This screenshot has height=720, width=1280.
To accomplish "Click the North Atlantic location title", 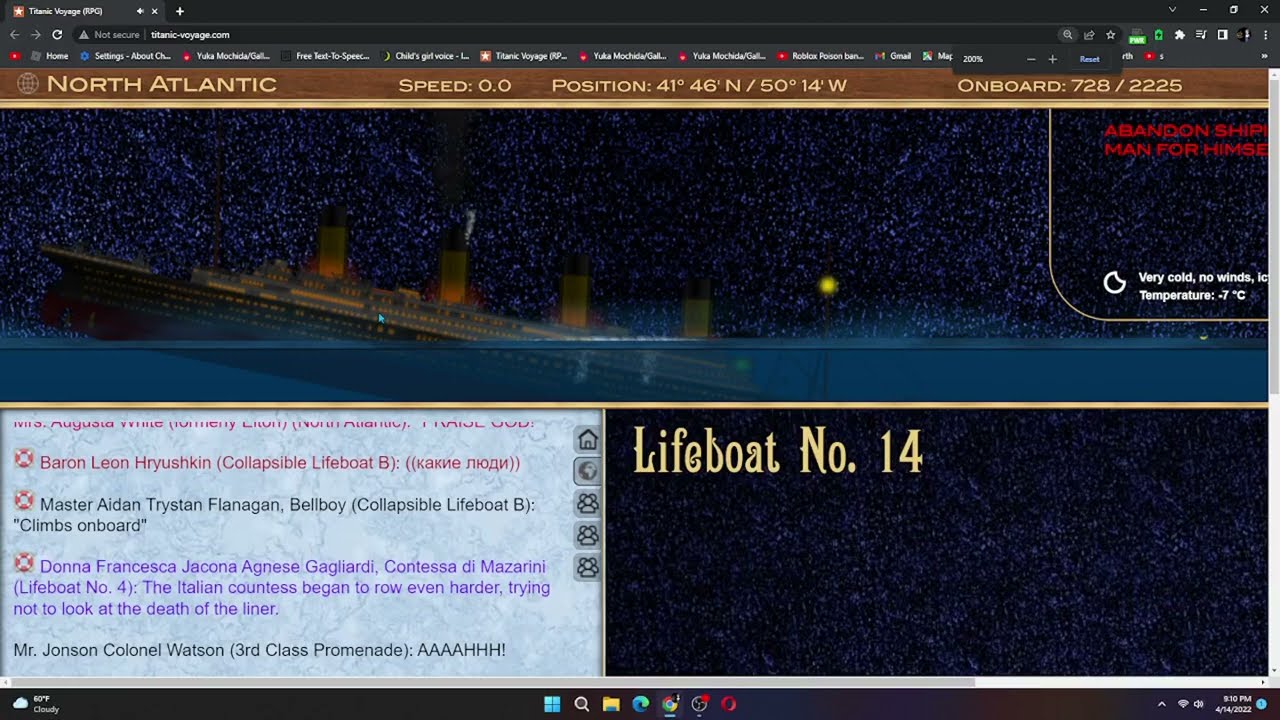I will pyautogui.click(x=161, y=84).
